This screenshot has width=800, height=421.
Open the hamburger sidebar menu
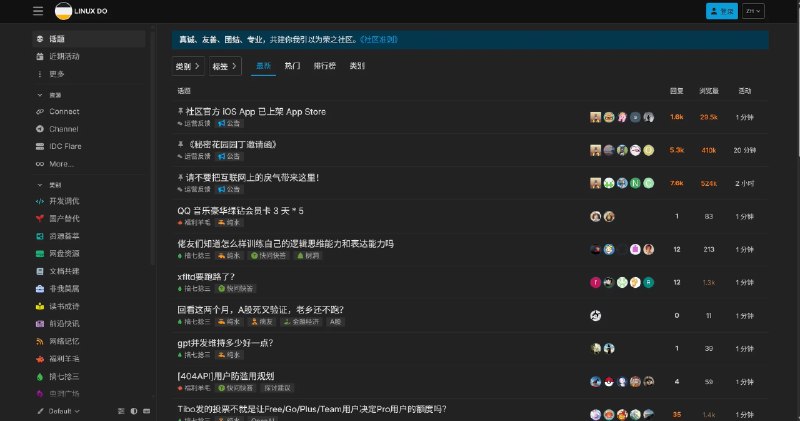38,11
